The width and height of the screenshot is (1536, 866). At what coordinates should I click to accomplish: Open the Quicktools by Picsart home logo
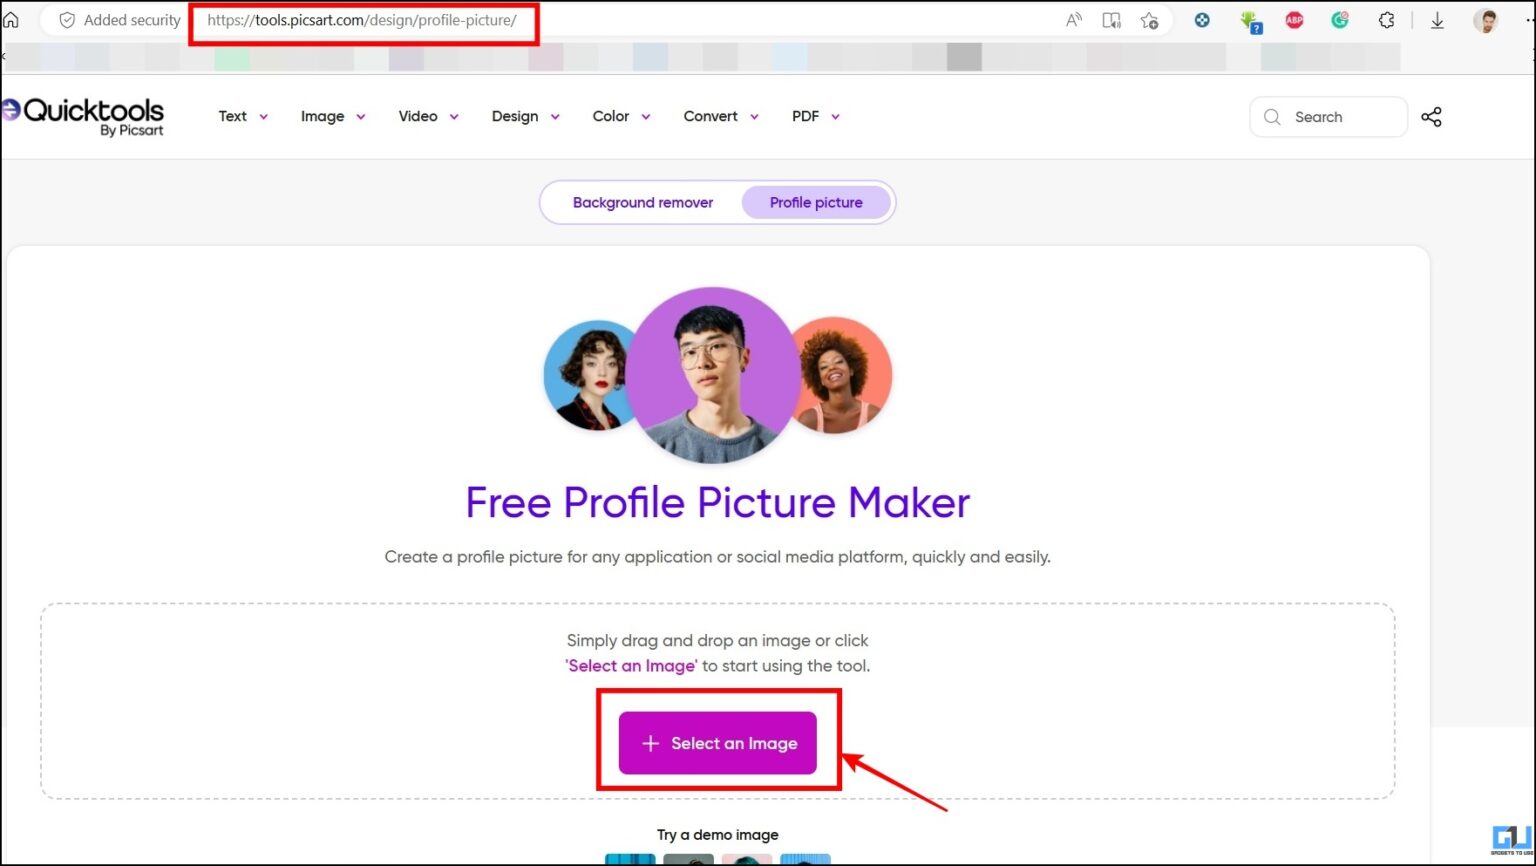click(x=84, y=113)
